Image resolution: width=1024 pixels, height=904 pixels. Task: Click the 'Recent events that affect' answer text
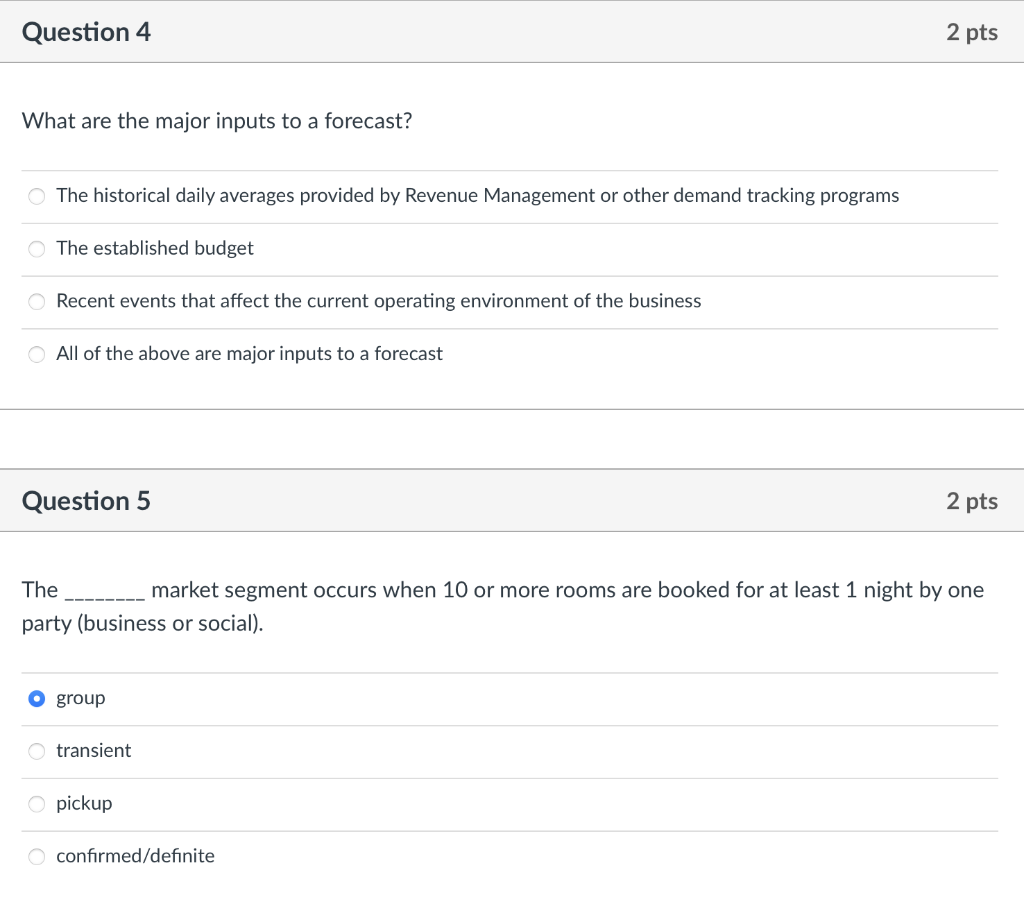pos(378,301)
